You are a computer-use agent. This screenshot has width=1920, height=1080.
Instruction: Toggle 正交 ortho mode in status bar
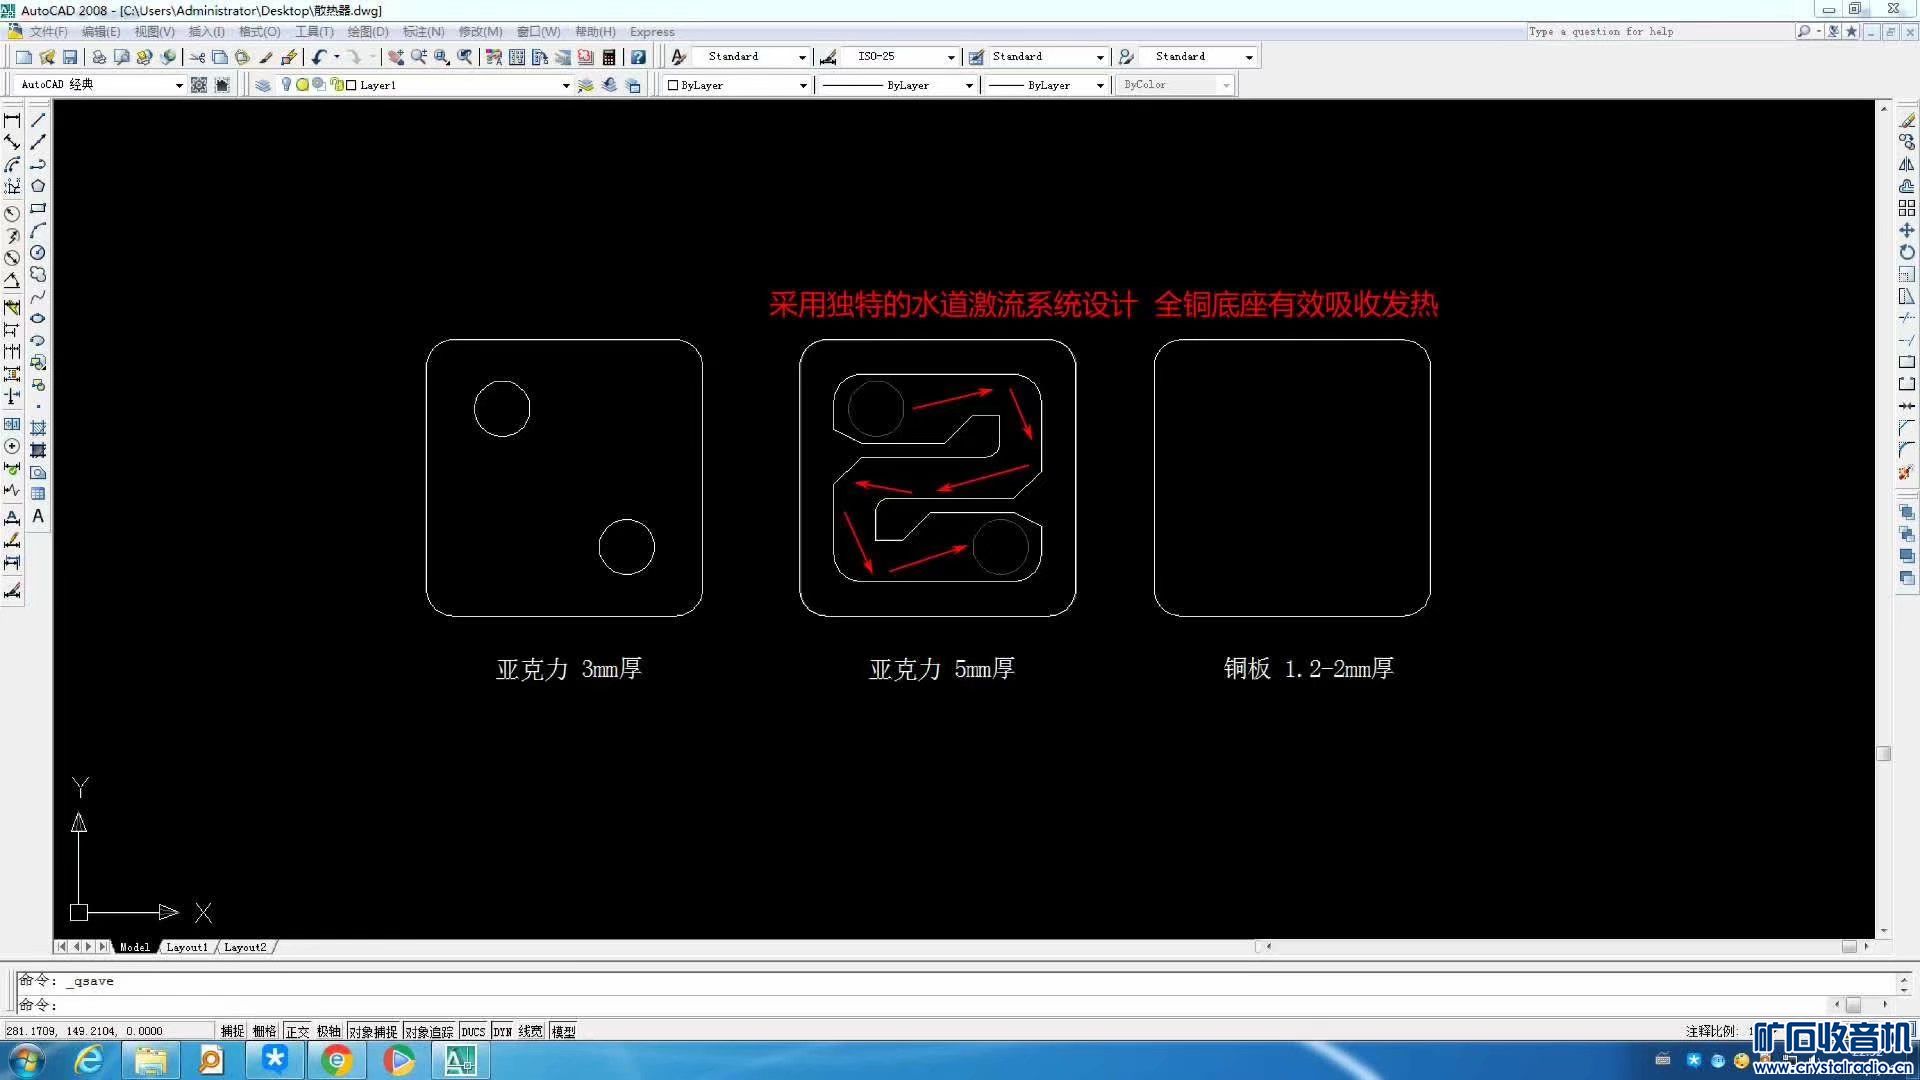[x=297, y=1031]
